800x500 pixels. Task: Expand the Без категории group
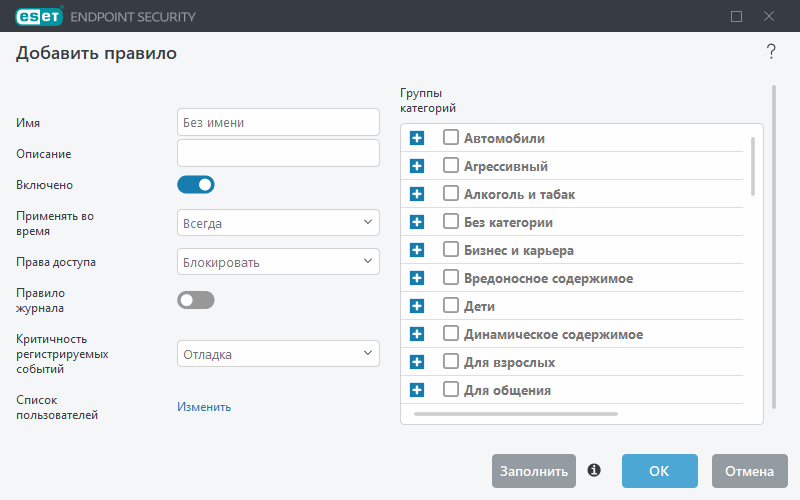tap(417, 222)
